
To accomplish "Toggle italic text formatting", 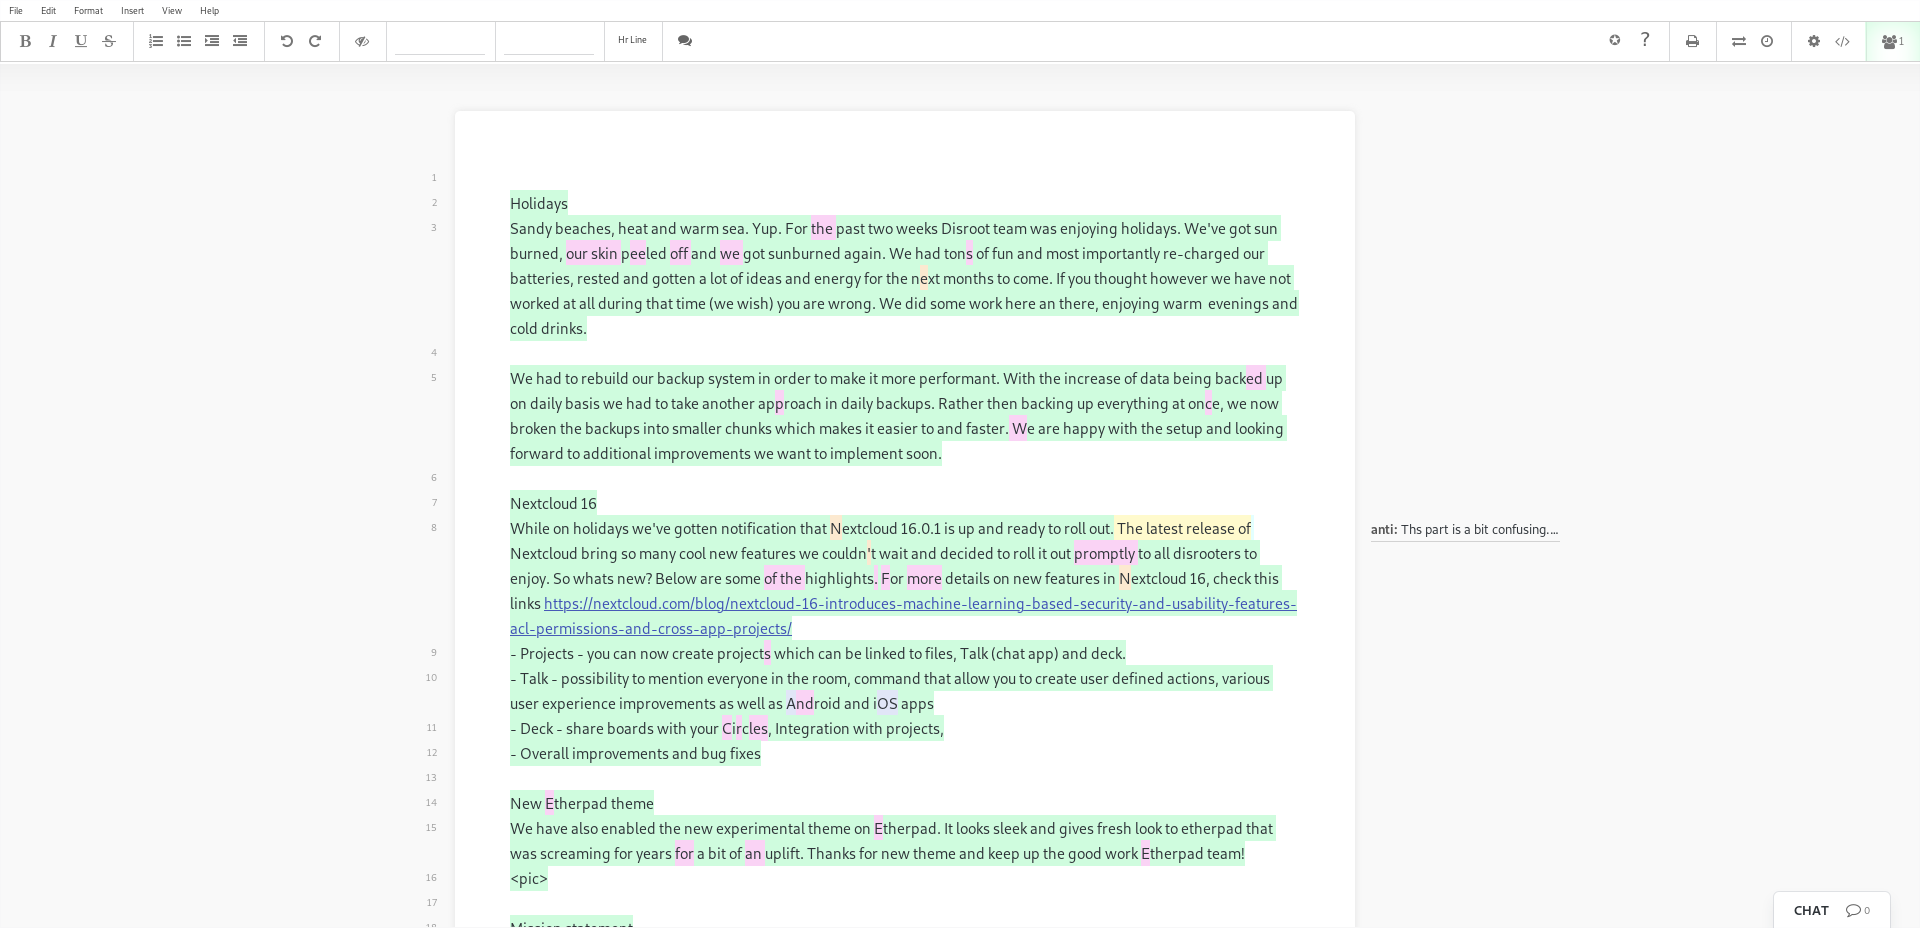I will (x=53, y=41).
